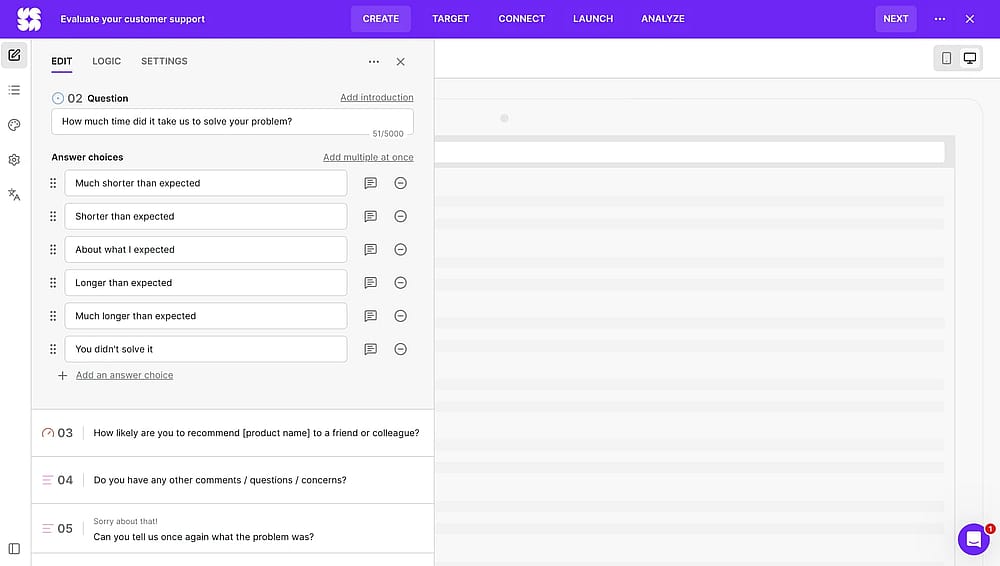Add comment field to 'Much longer than expected'

pyautogui.click(x=371, y=316)
